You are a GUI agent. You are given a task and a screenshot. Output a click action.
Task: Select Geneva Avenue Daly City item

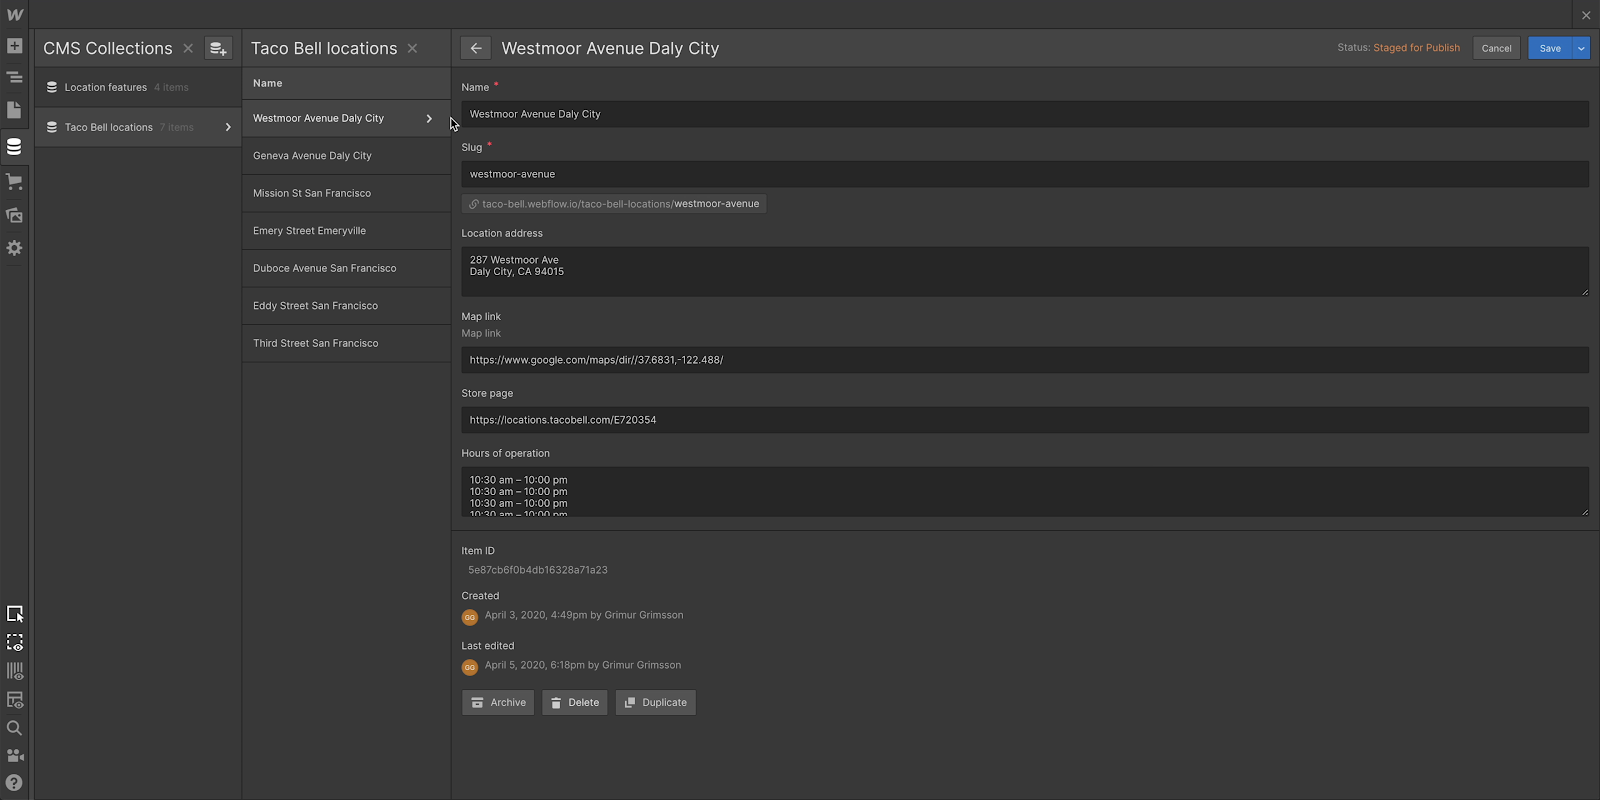tap(346, 156)
